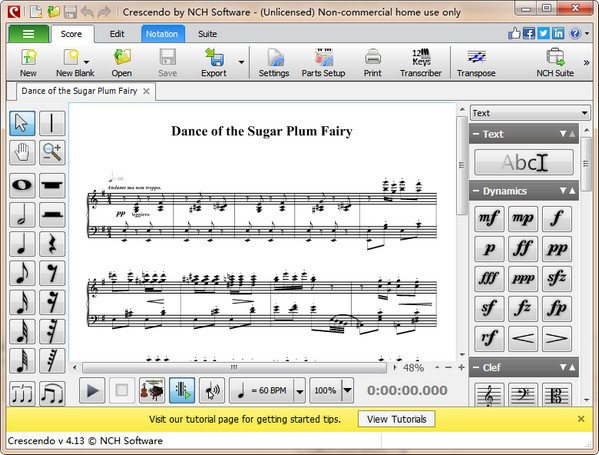This screenshot has height=455, width=599.
Task: Play the score
Action: [x=92, y=390]
